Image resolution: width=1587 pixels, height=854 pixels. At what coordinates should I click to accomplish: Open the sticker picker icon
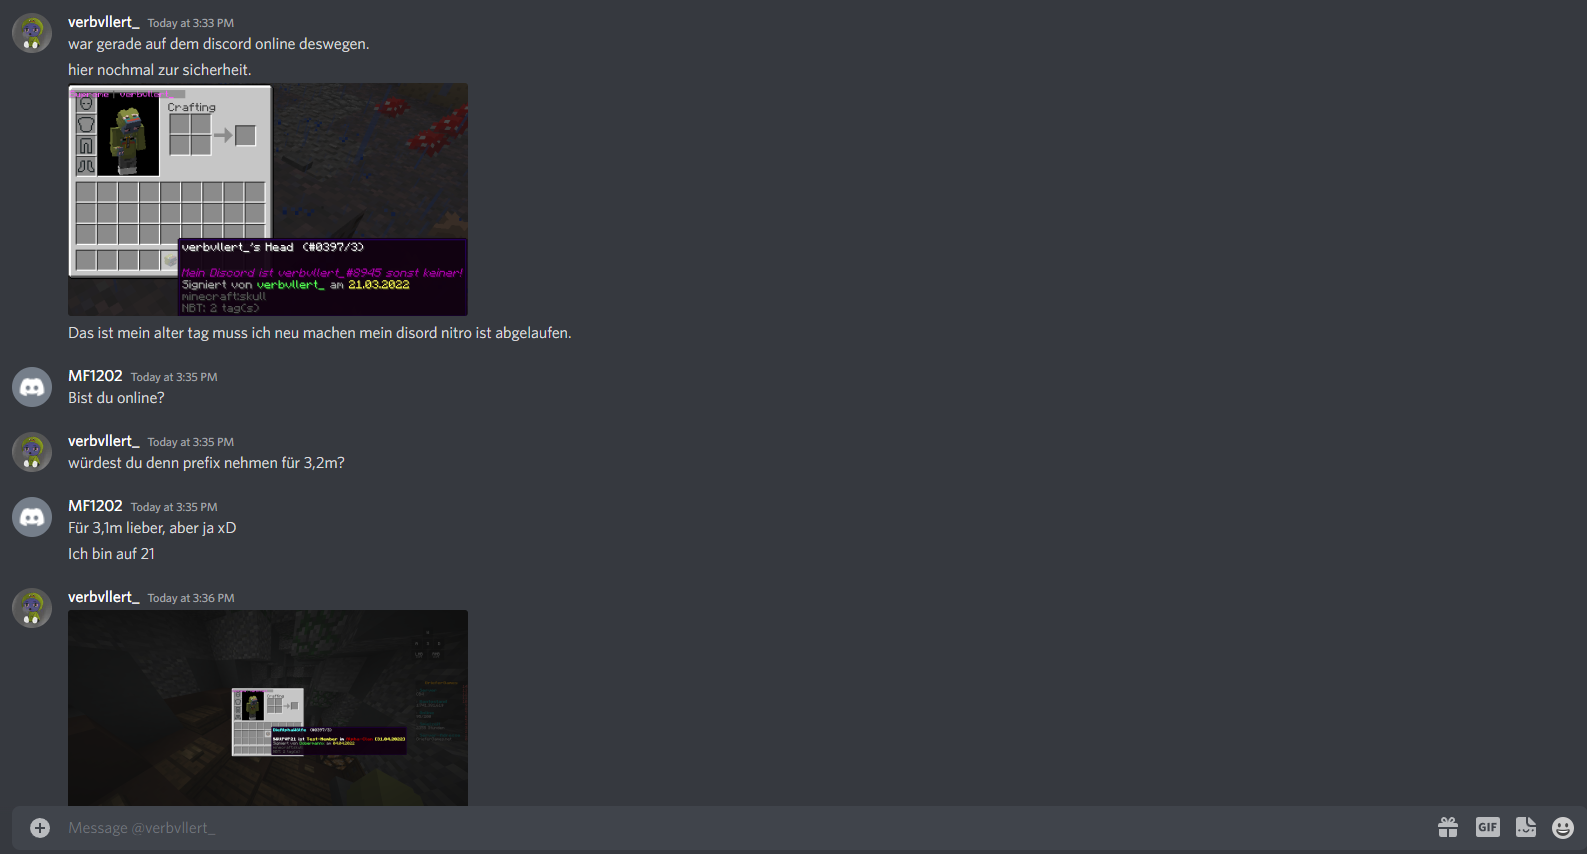[x=1526, y=827]
